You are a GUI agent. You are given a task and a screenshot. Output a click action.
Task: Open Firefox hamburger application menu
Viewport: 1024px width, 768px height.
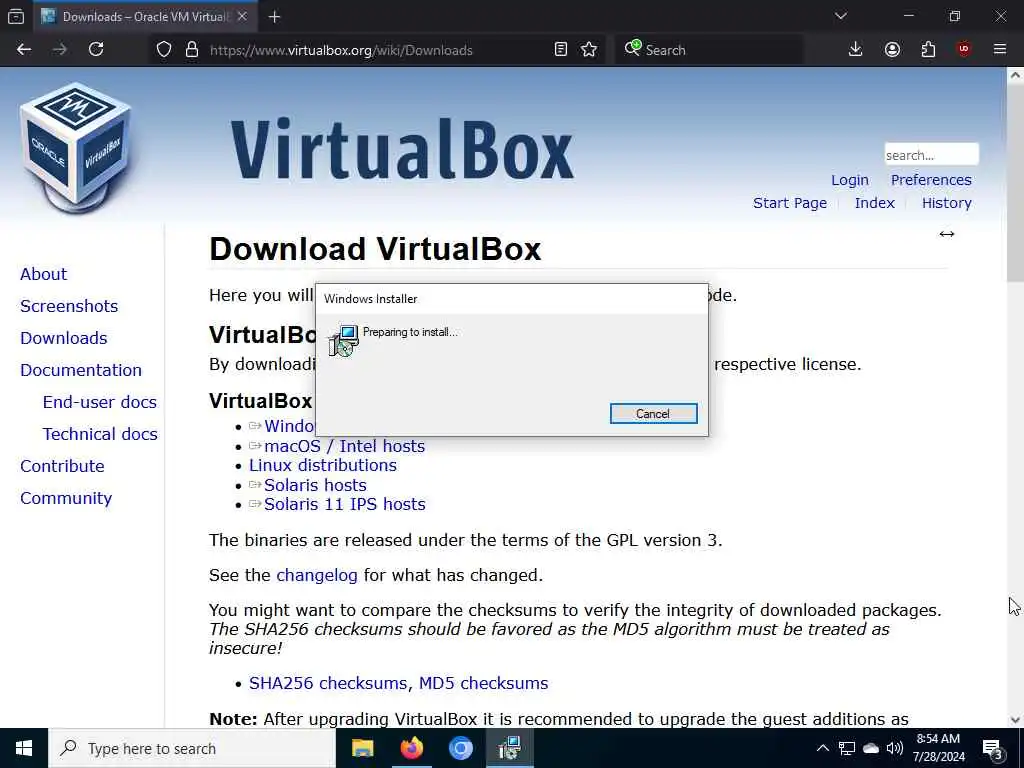pyautogui.click(x=1000, y=50)
